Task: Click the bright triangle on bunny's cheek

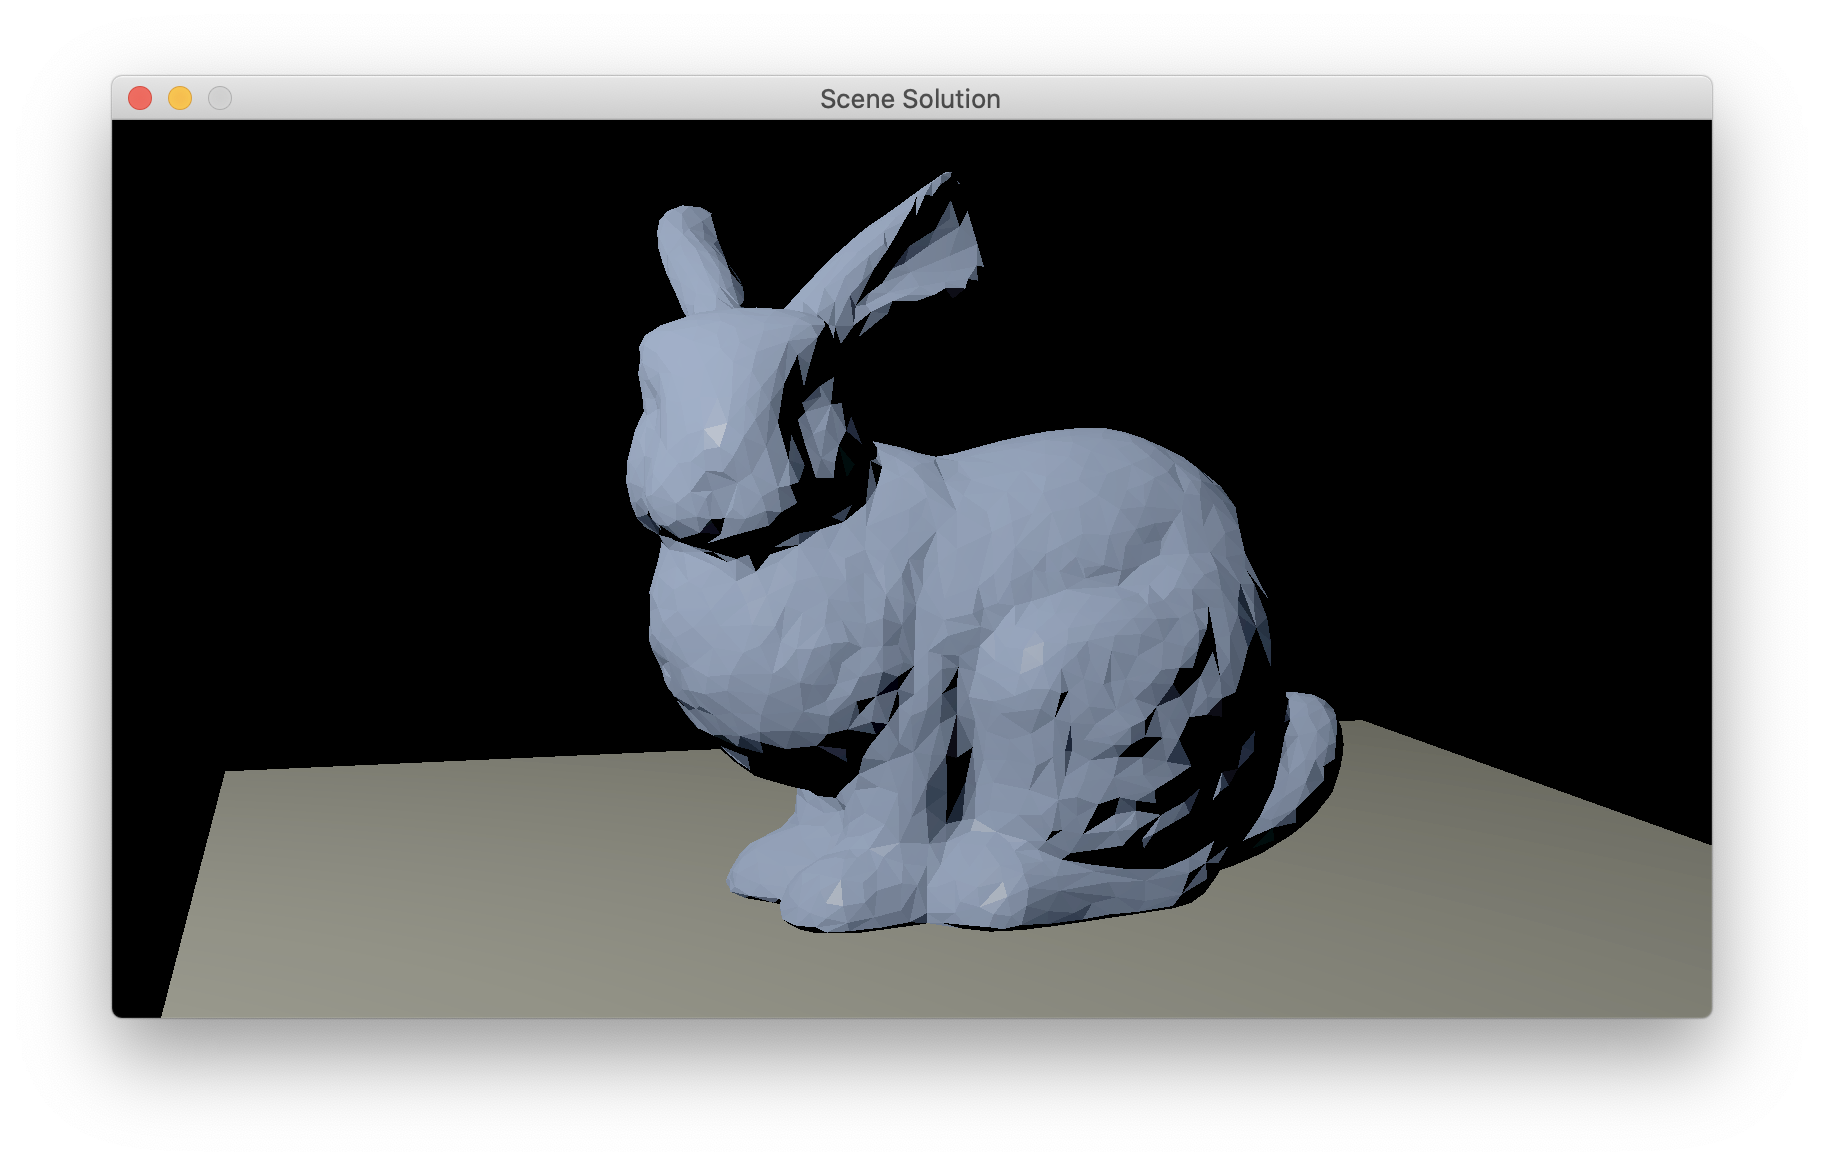Action: pyautogui.click(x=714, y=434)
